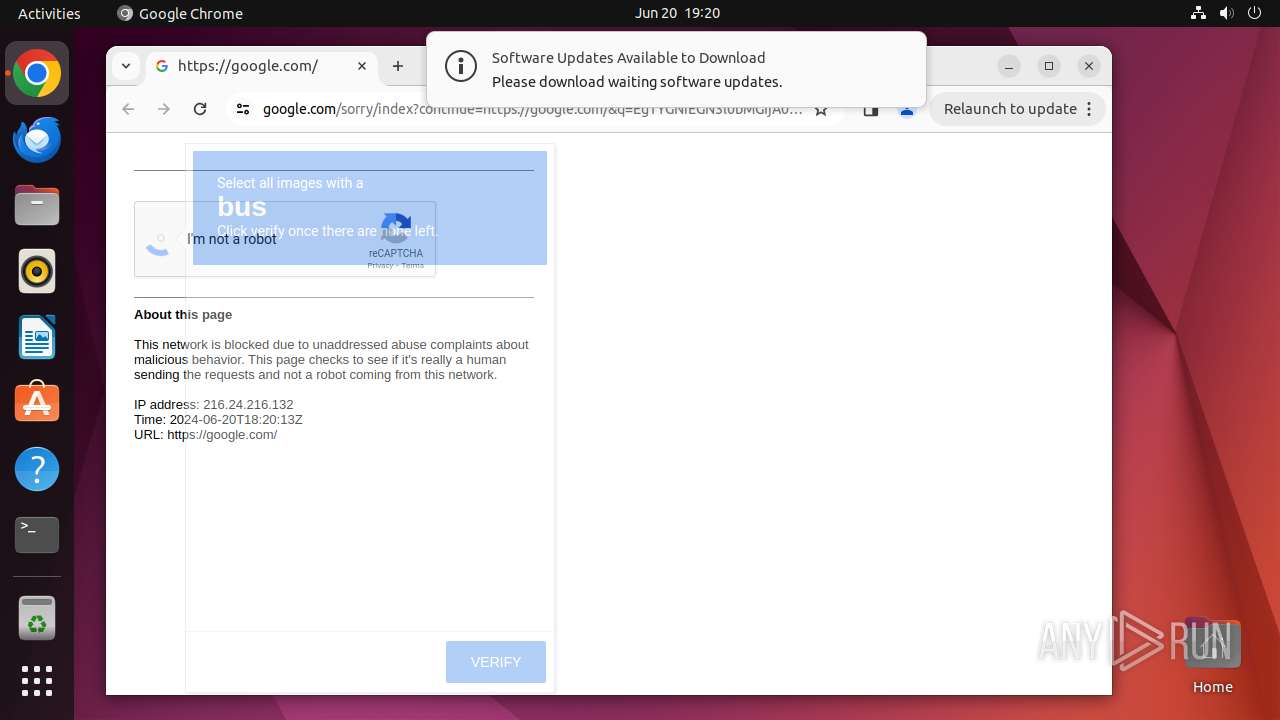Expand the tab search dropdown
The image size is (1280, 720).
click(125, 66)
